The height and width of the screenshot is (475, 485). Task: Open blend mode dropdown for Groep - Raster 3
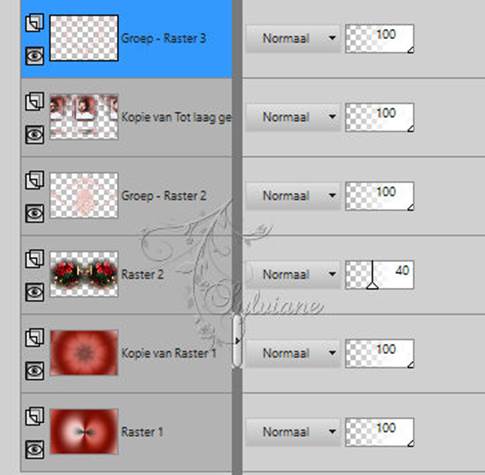pyautogui.click(x=293, y=38)
